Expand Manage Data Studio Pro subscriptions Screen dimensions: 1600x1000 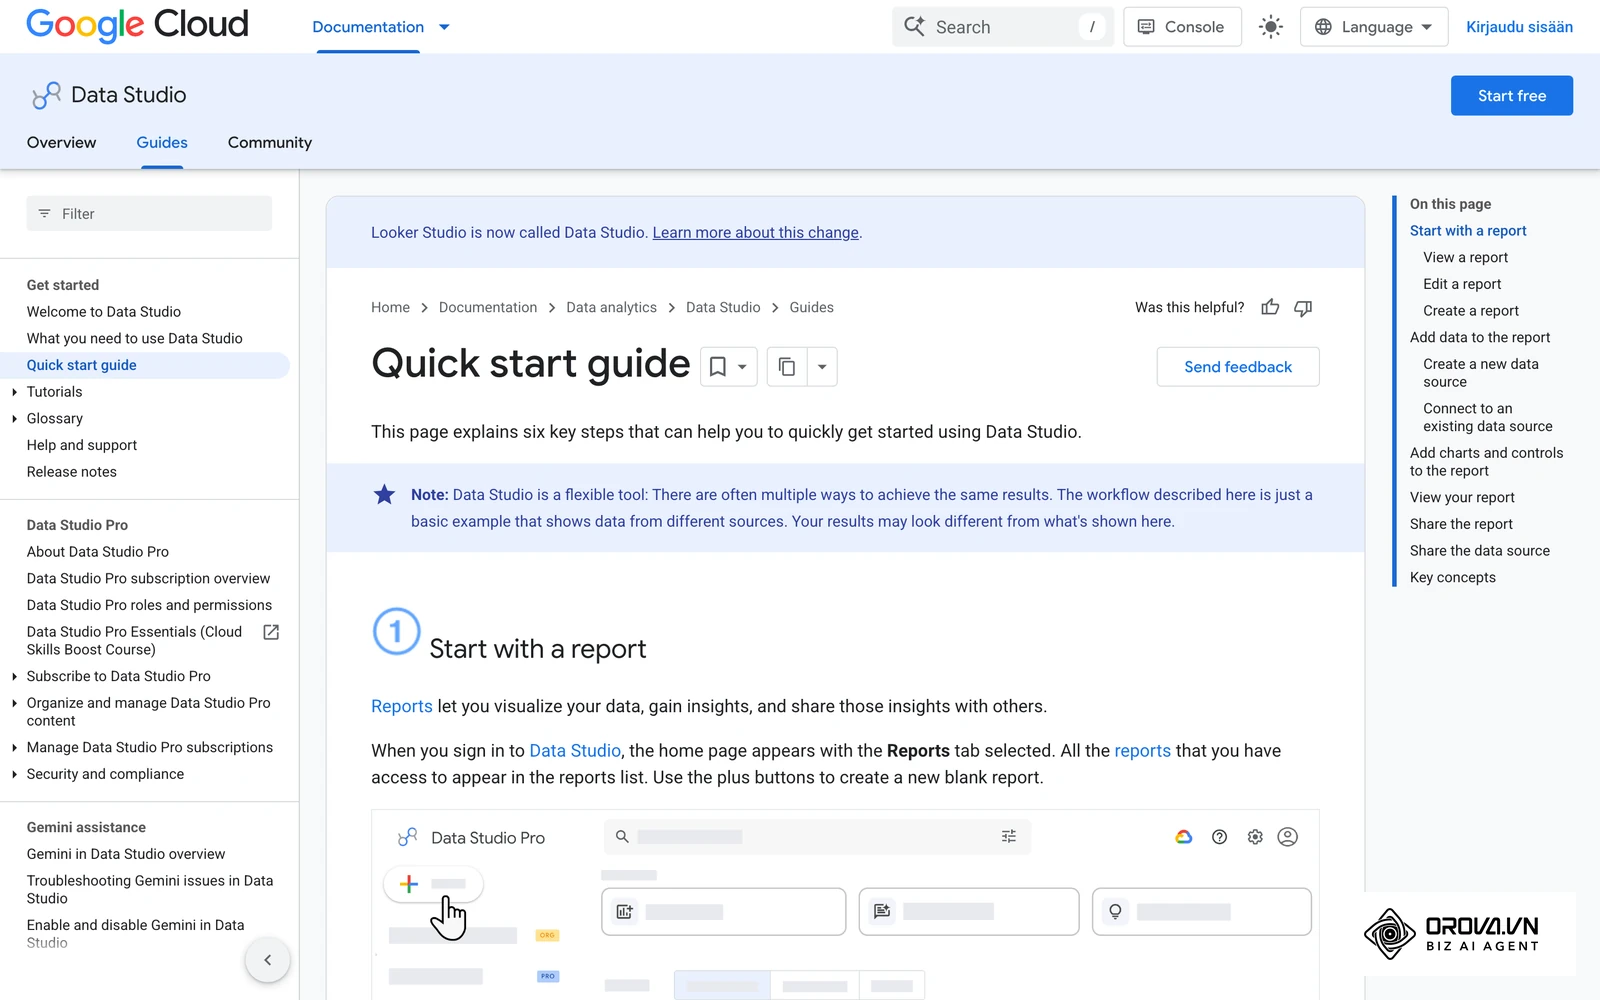(14, 748)
